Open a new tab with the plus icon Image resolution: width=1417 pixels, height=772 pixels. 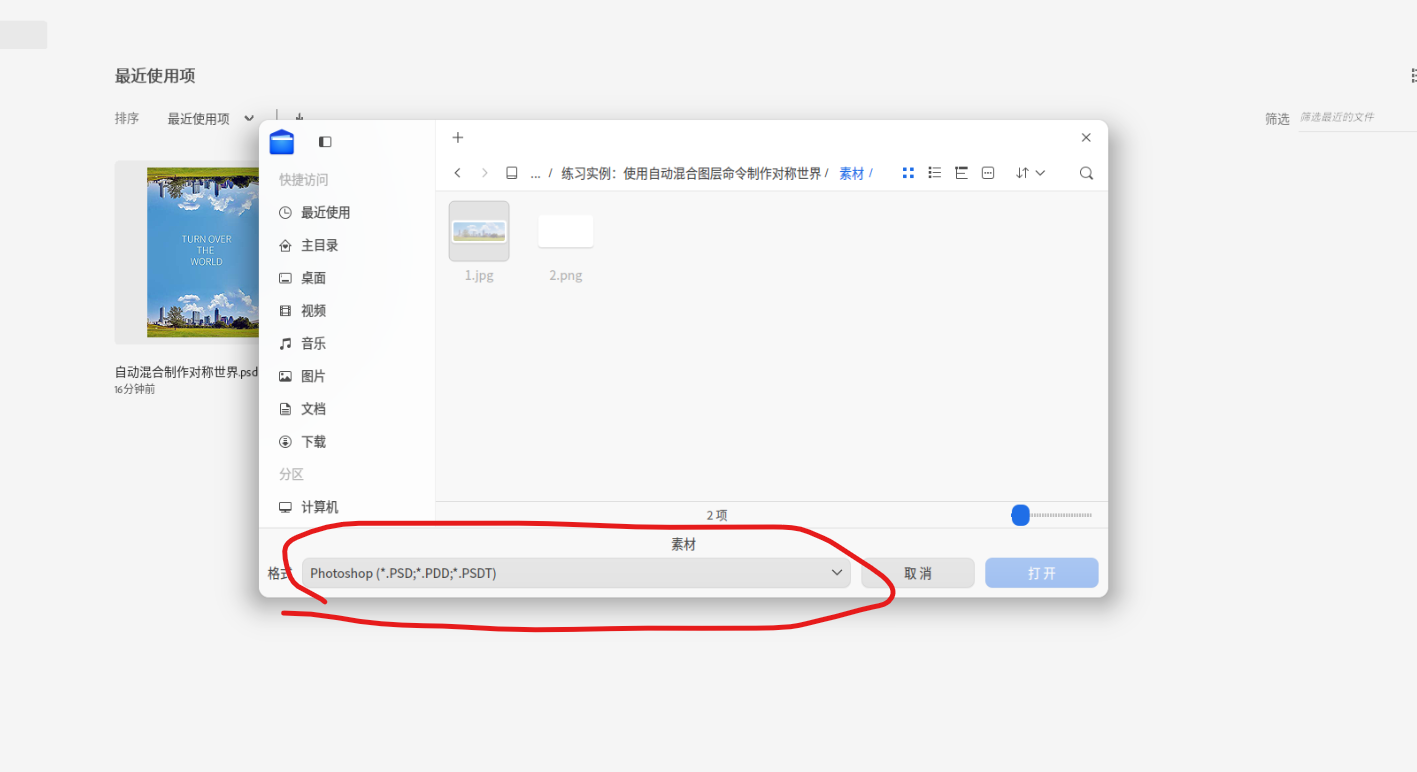pos(458,137)
